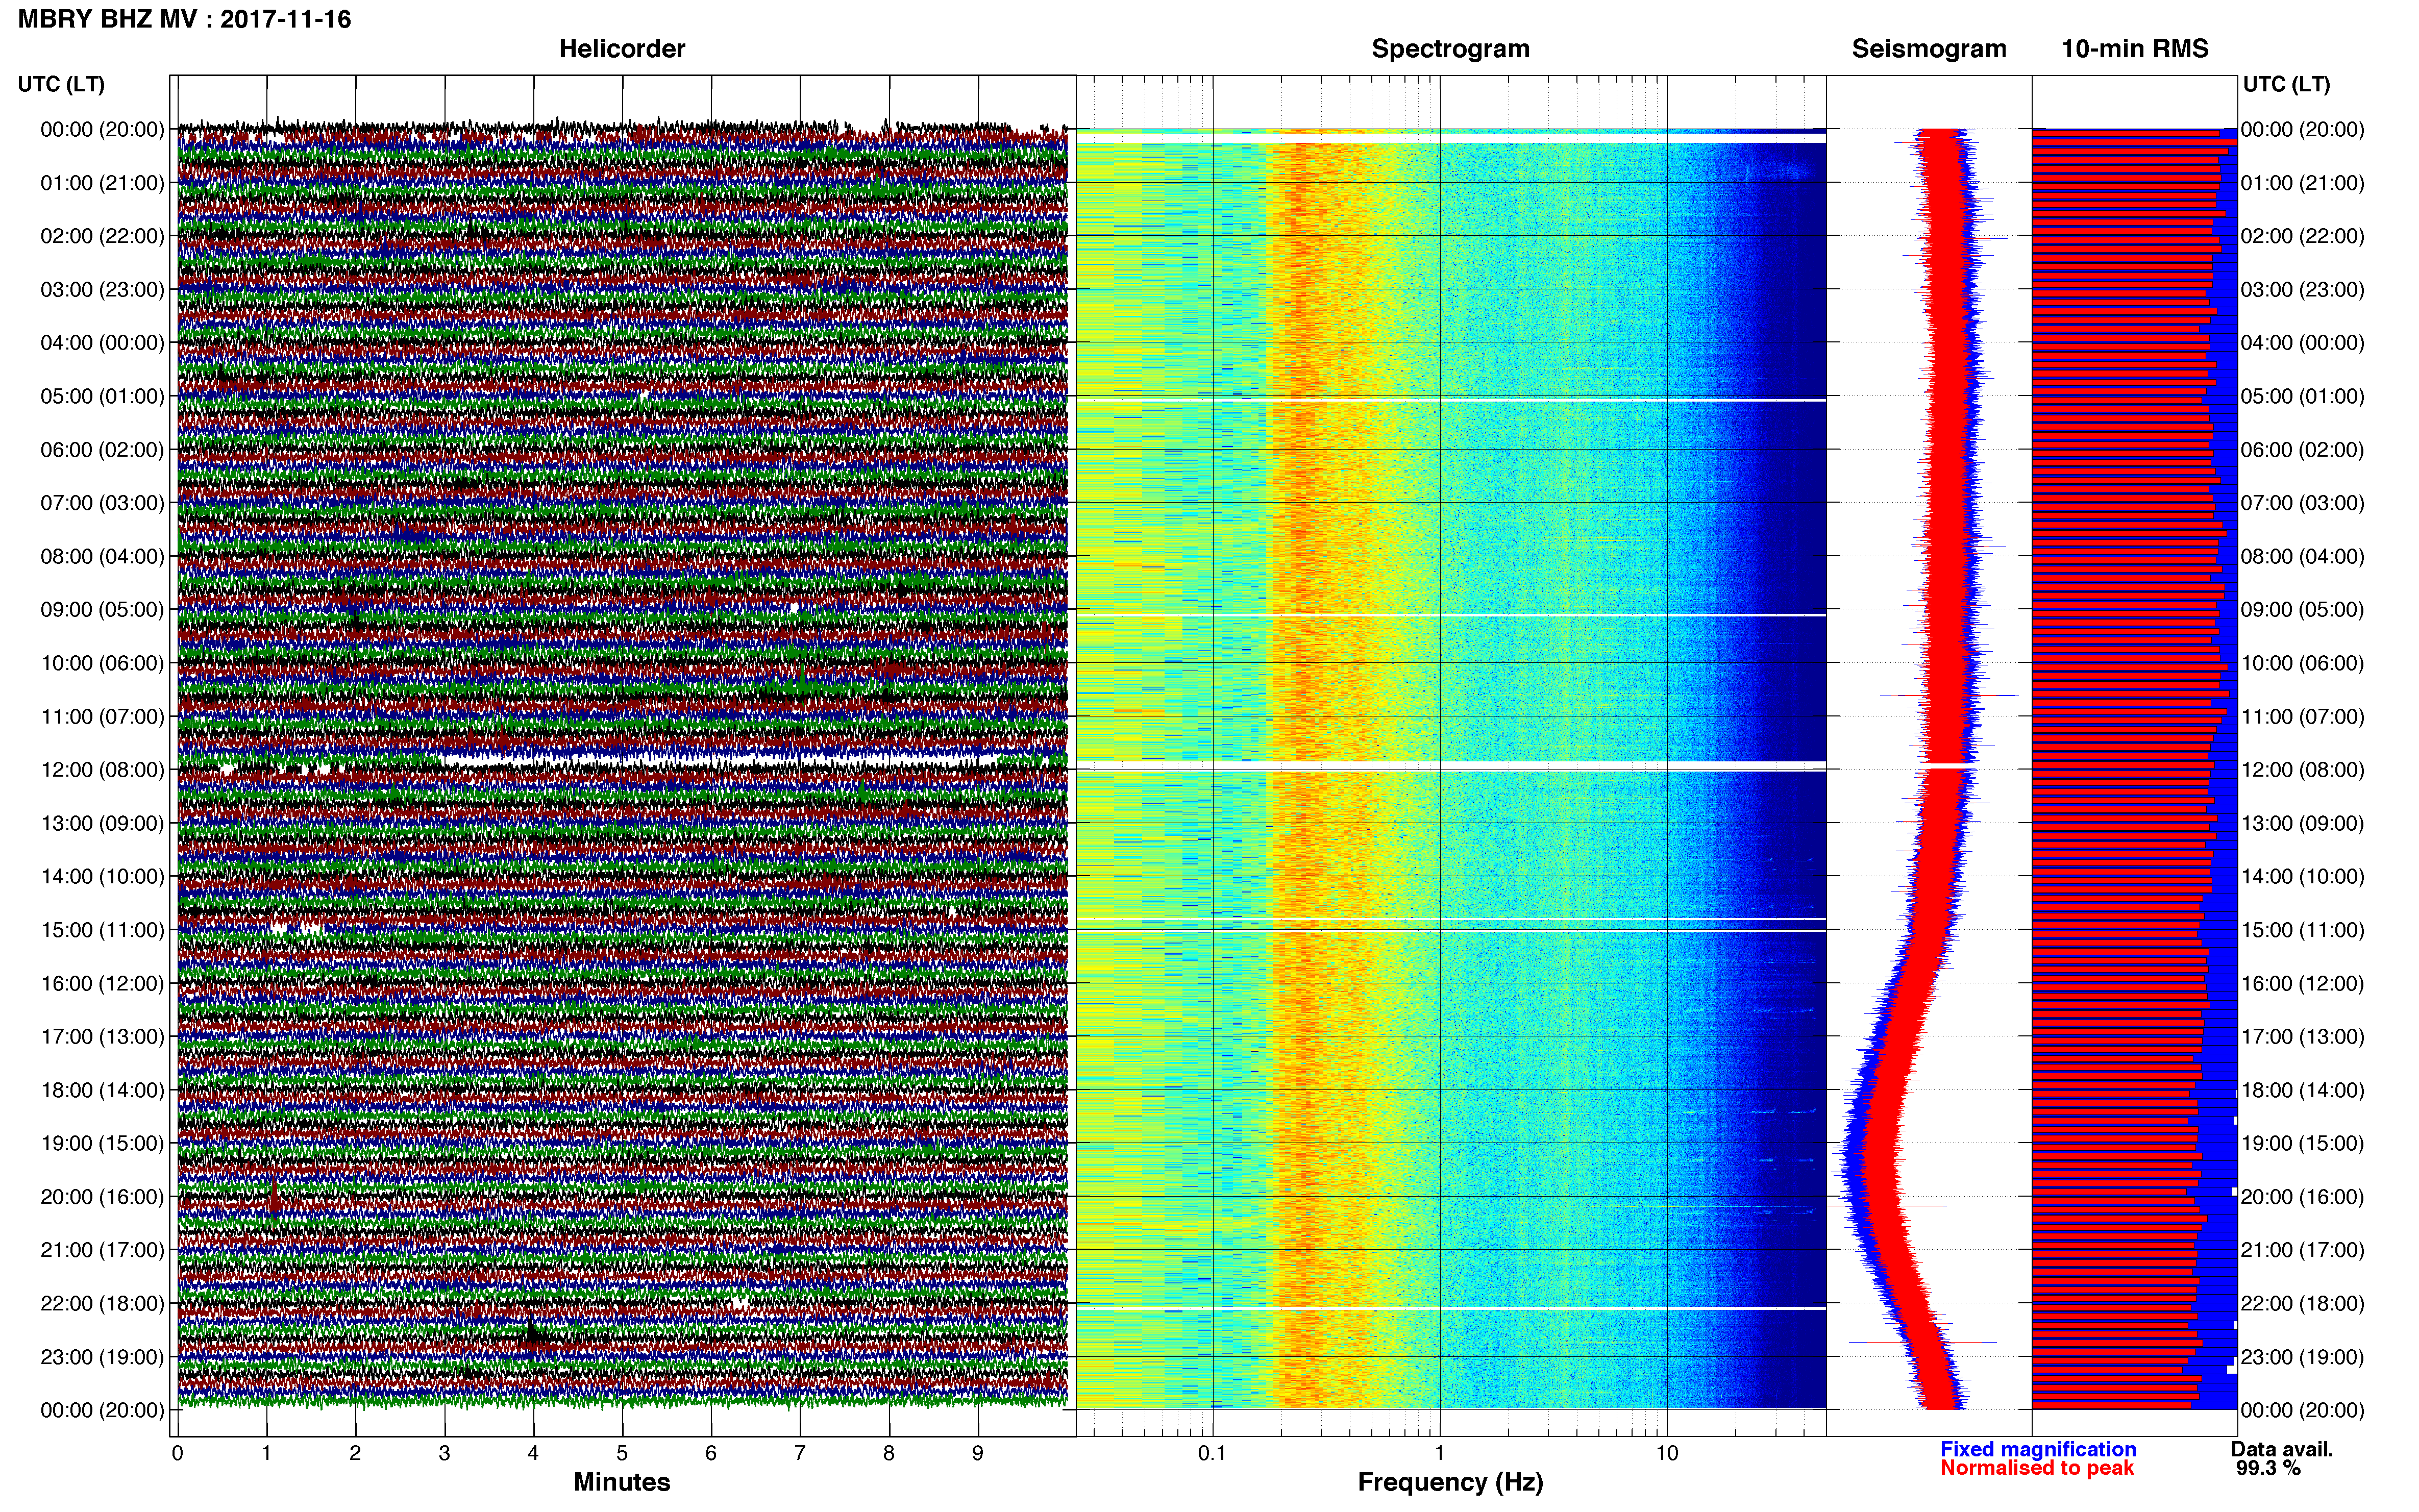Pick tick label 6 on the Minutes axis

pyautogui.click(x=711, y=1454)
